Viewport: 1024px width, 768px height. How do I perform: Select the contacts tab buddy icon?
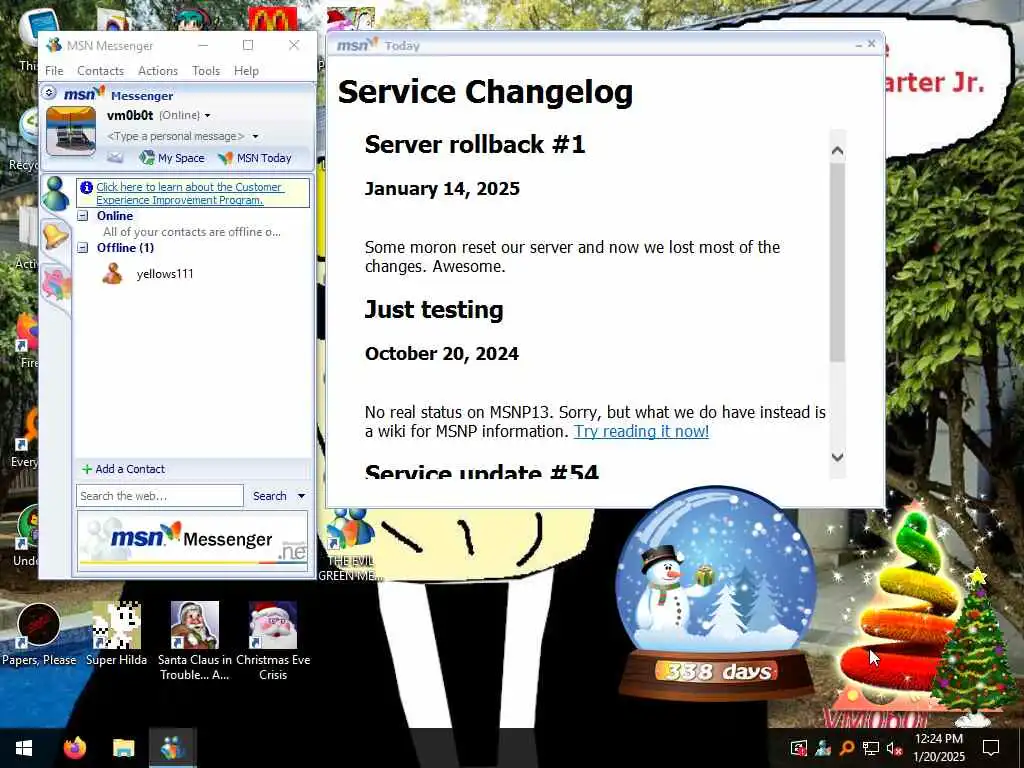(56, 194)
